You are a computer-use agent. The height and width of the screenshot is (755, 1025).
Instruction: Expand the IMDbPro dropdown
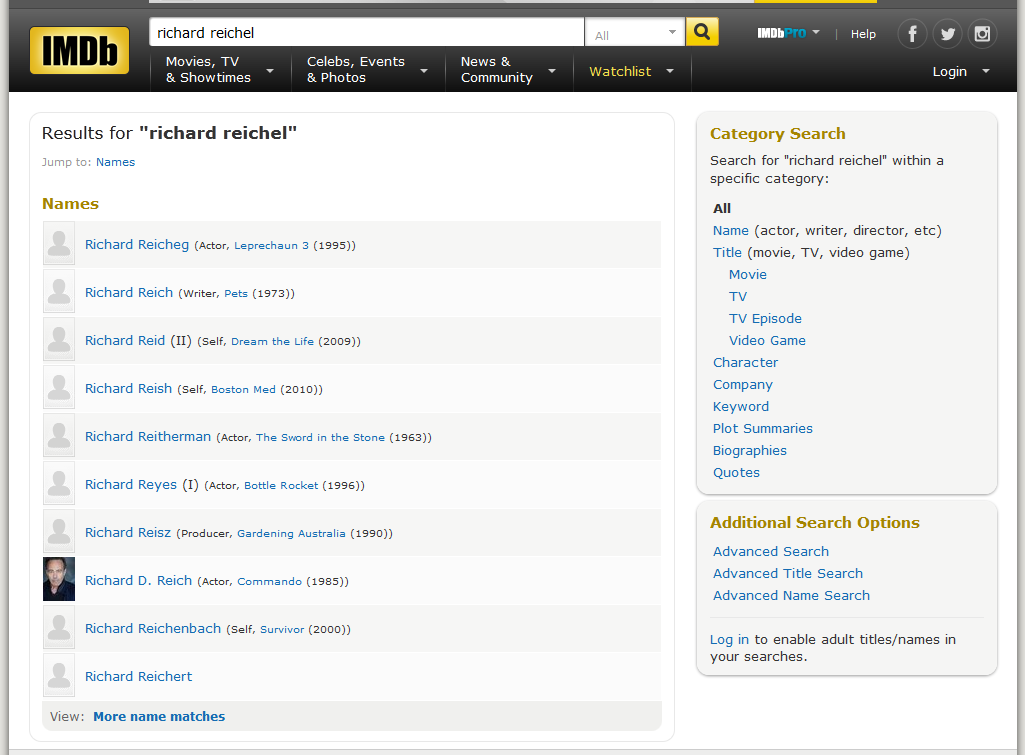pos(788,33)
